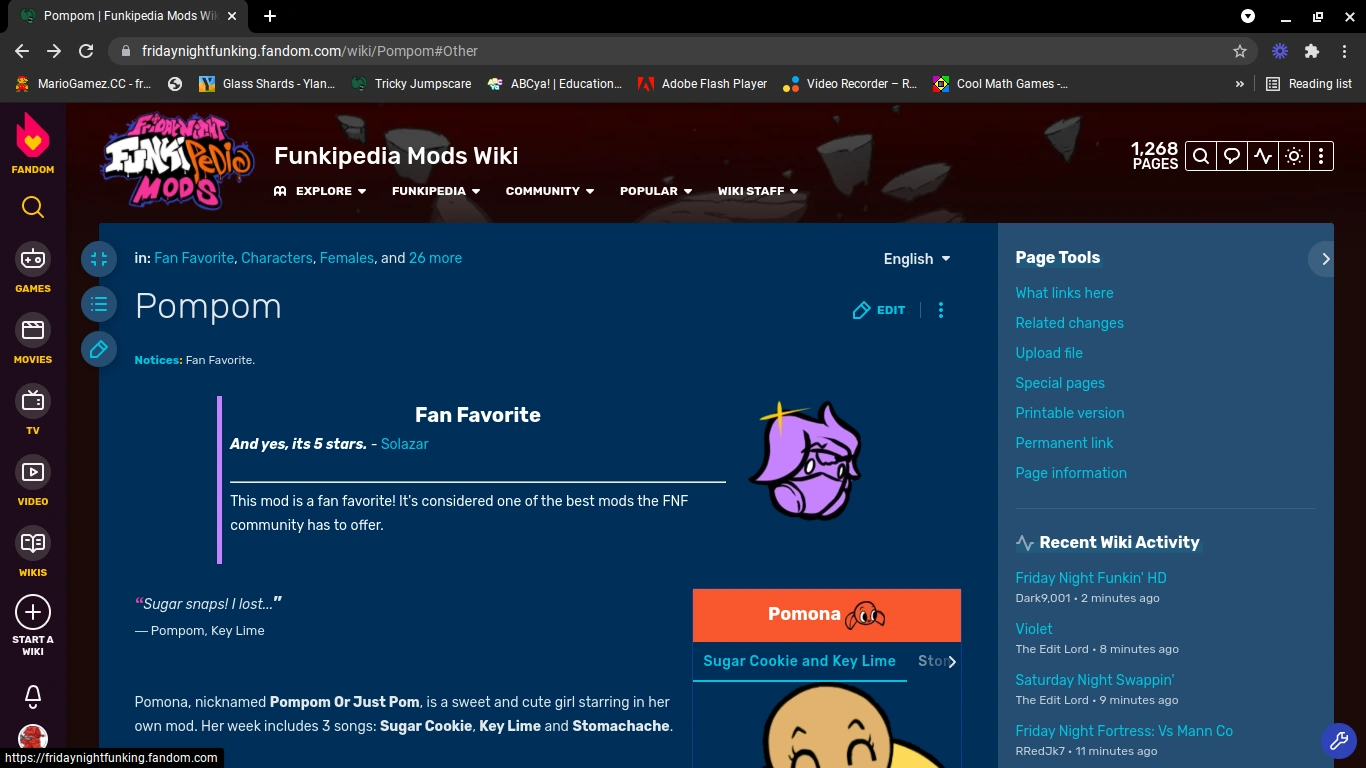Open the Fandom home logo
Image resolution: width=1366 pixels, height=768 pixels.
[33, 142]
